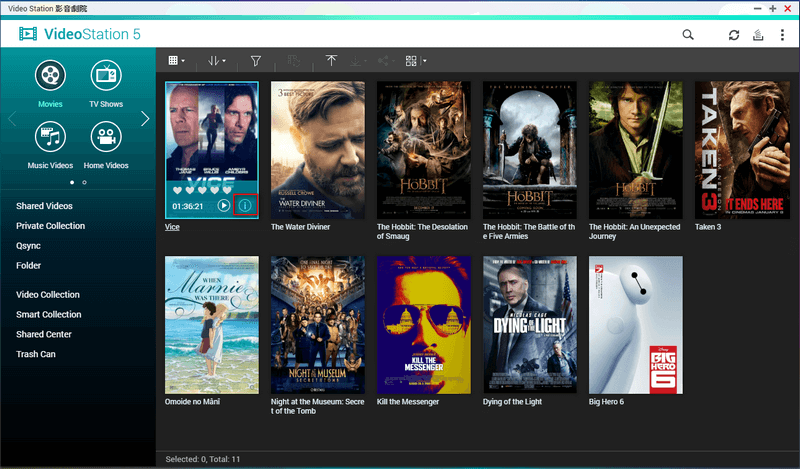Click the info icon on Vice poster

click(245, 205)
